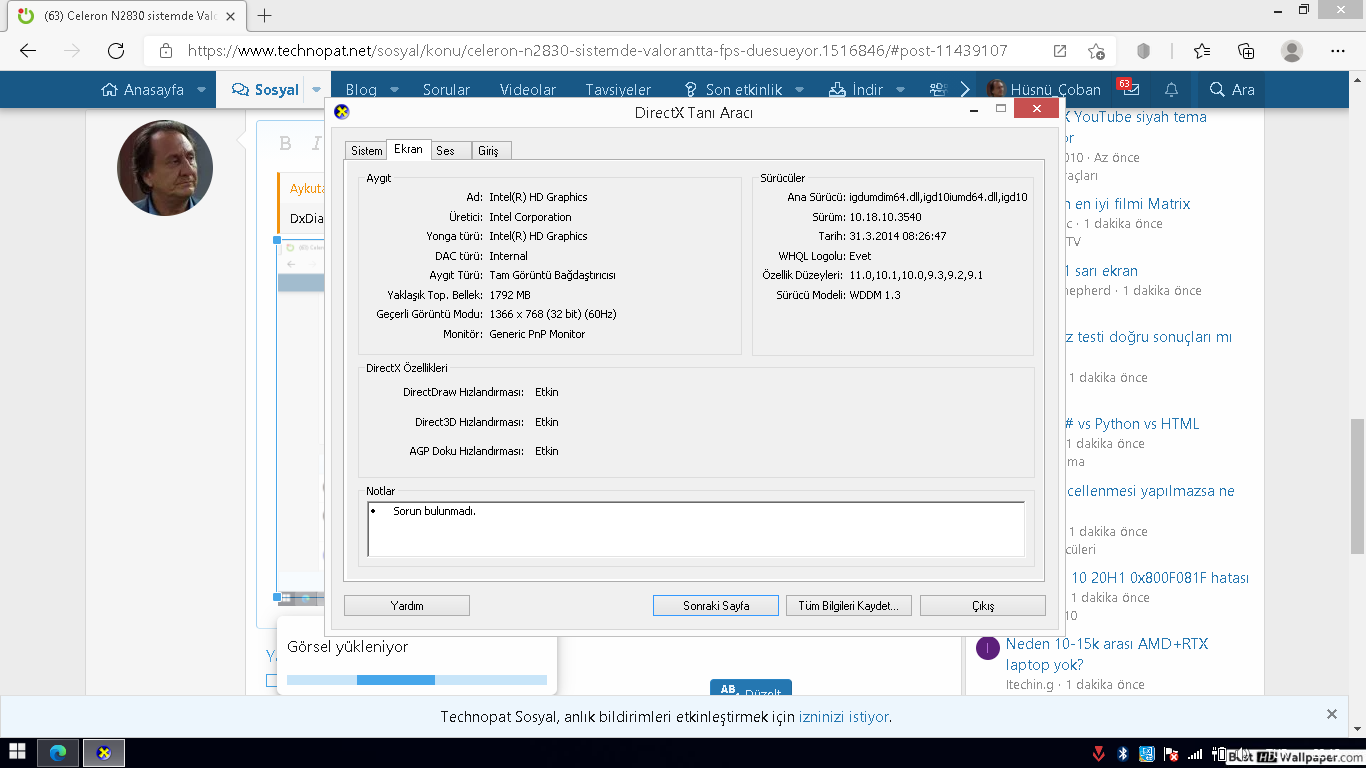Open the Giriş tab
The height and width of the screenshot is (768, 1366).
(x=489, y=150)
